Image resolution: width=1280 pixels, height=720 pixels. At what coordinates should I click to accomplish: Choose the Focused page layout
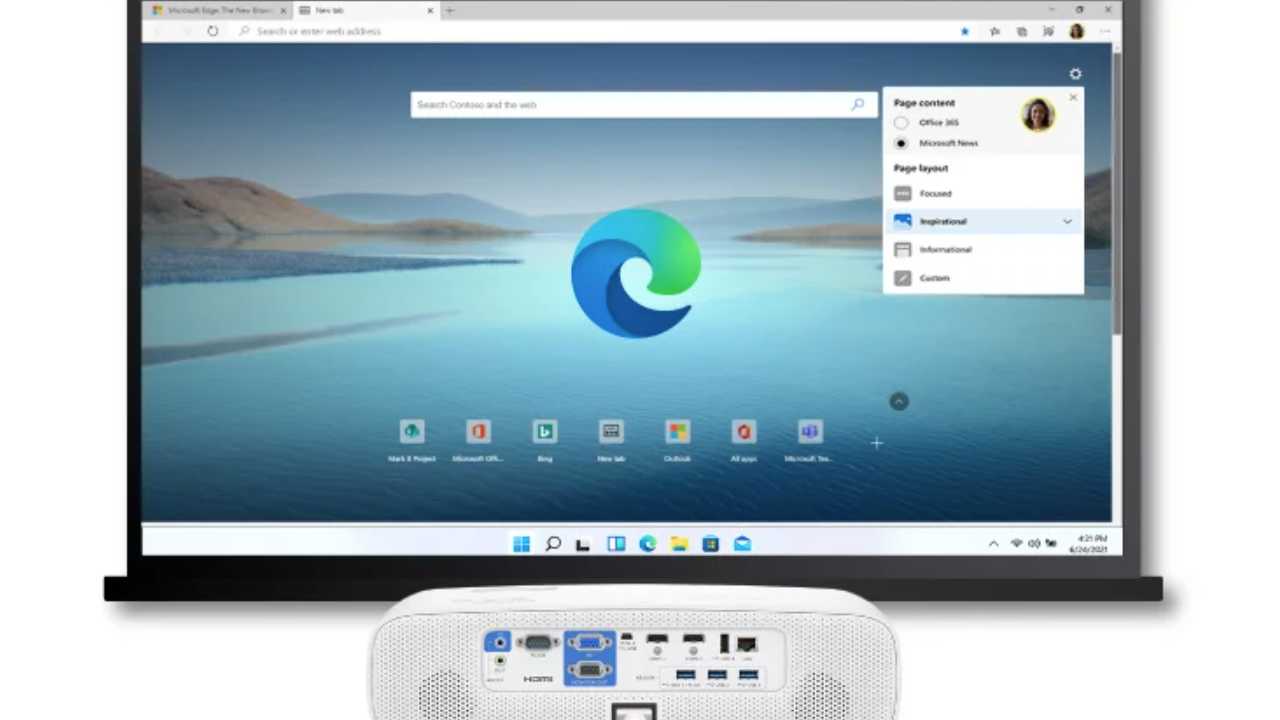(983, 193)
